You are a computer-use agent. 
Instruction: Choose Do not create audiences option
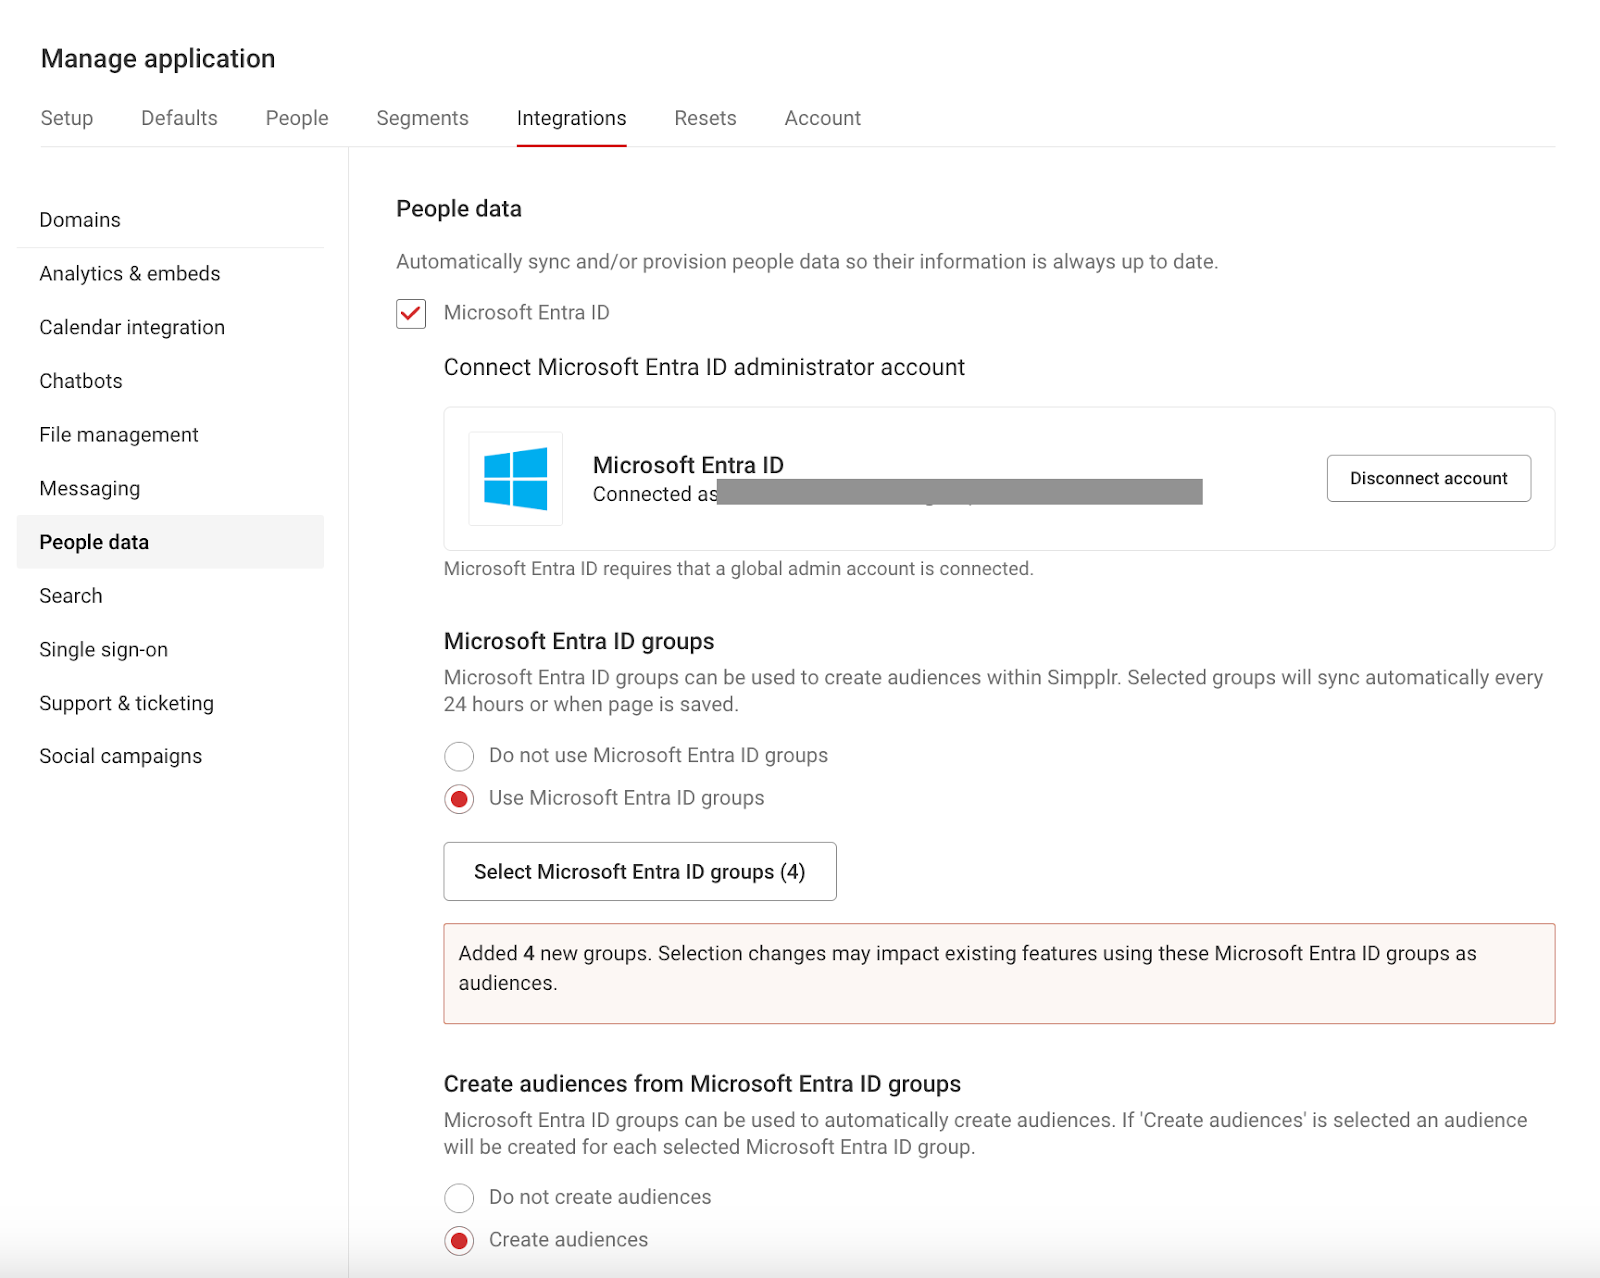(459, 1198)
